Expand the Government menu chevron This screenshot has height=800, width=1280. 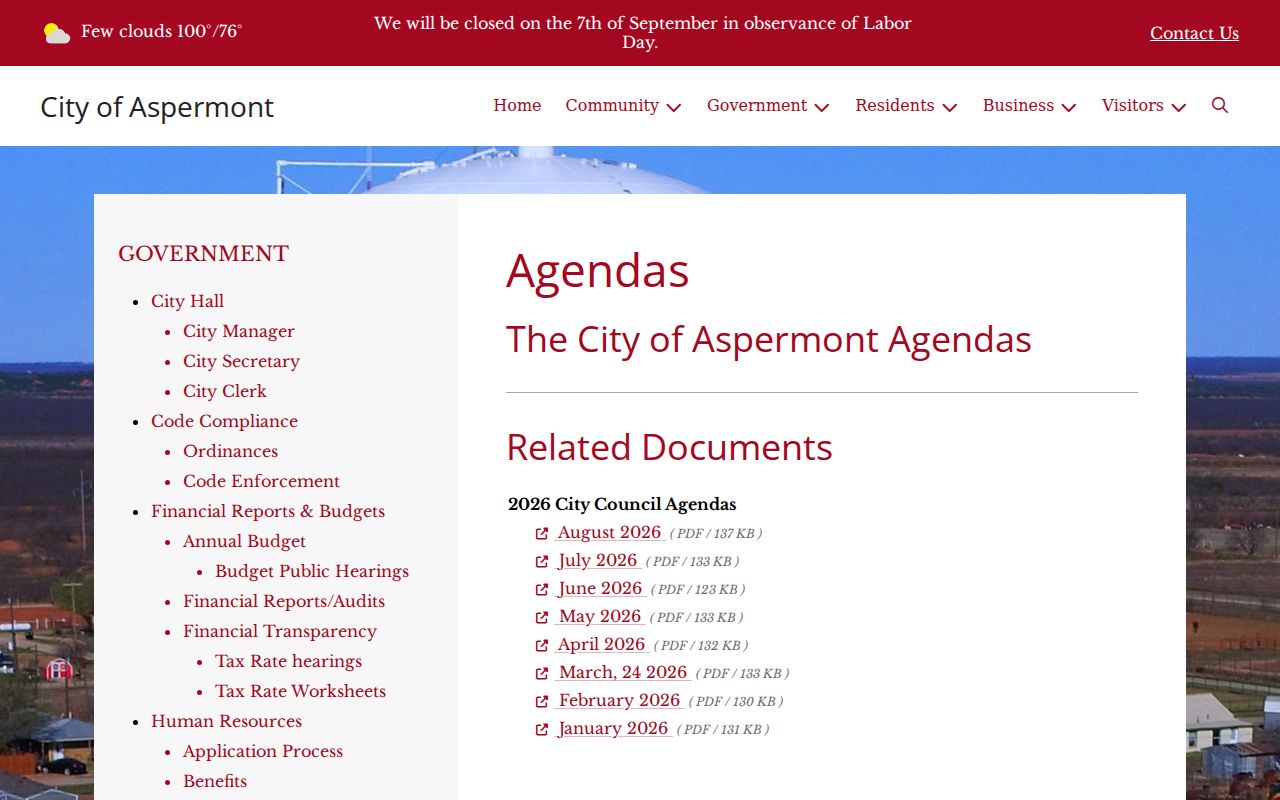[x=822, y=107]
